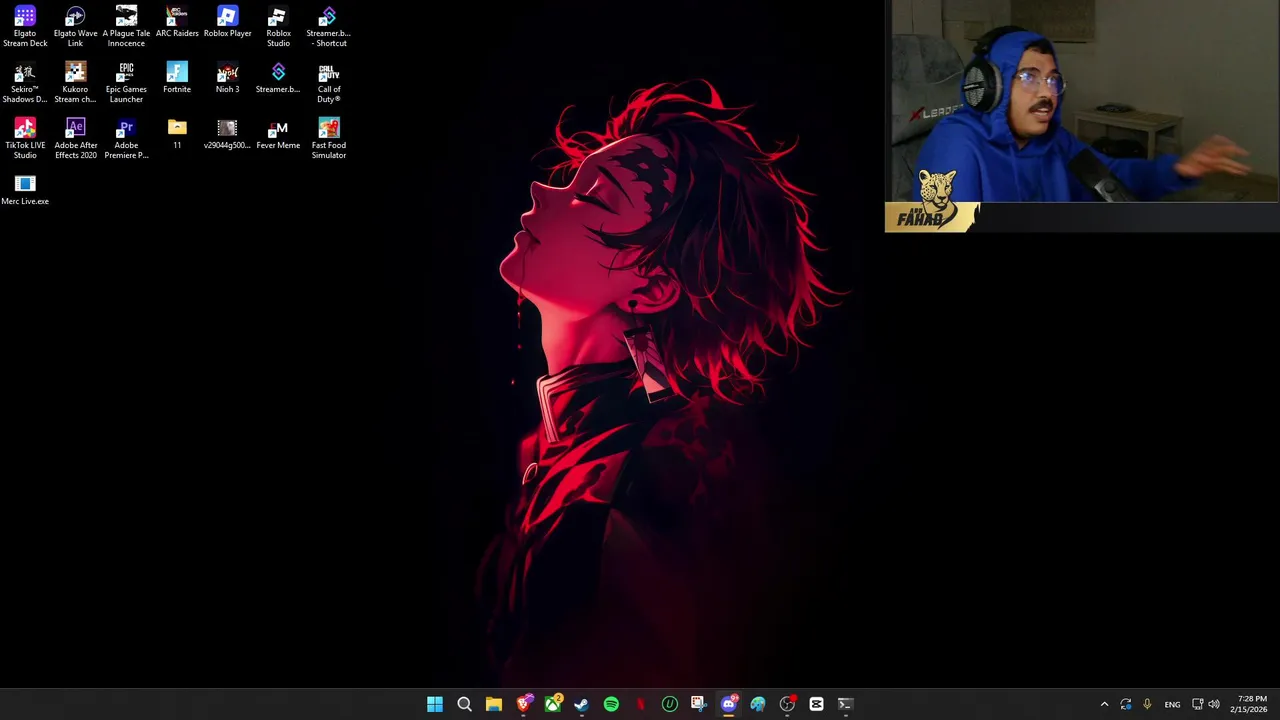Select the folder named 11

[177, 134]
